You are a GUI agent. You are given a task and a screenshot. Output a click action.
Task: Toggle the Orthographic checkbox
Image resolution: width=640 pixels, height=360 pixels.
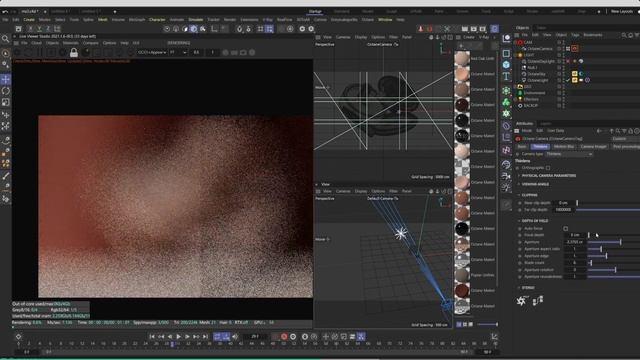pyautogui.click(x=548, y=168)
